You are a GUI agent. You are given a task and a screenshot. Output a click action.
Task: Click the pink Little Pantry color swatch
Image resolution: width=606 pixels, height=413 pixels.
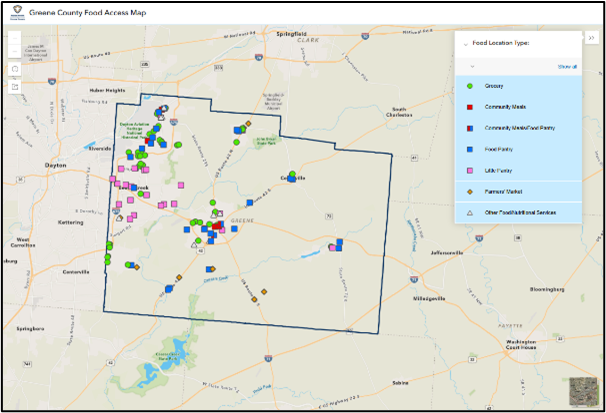coord(469,171)
